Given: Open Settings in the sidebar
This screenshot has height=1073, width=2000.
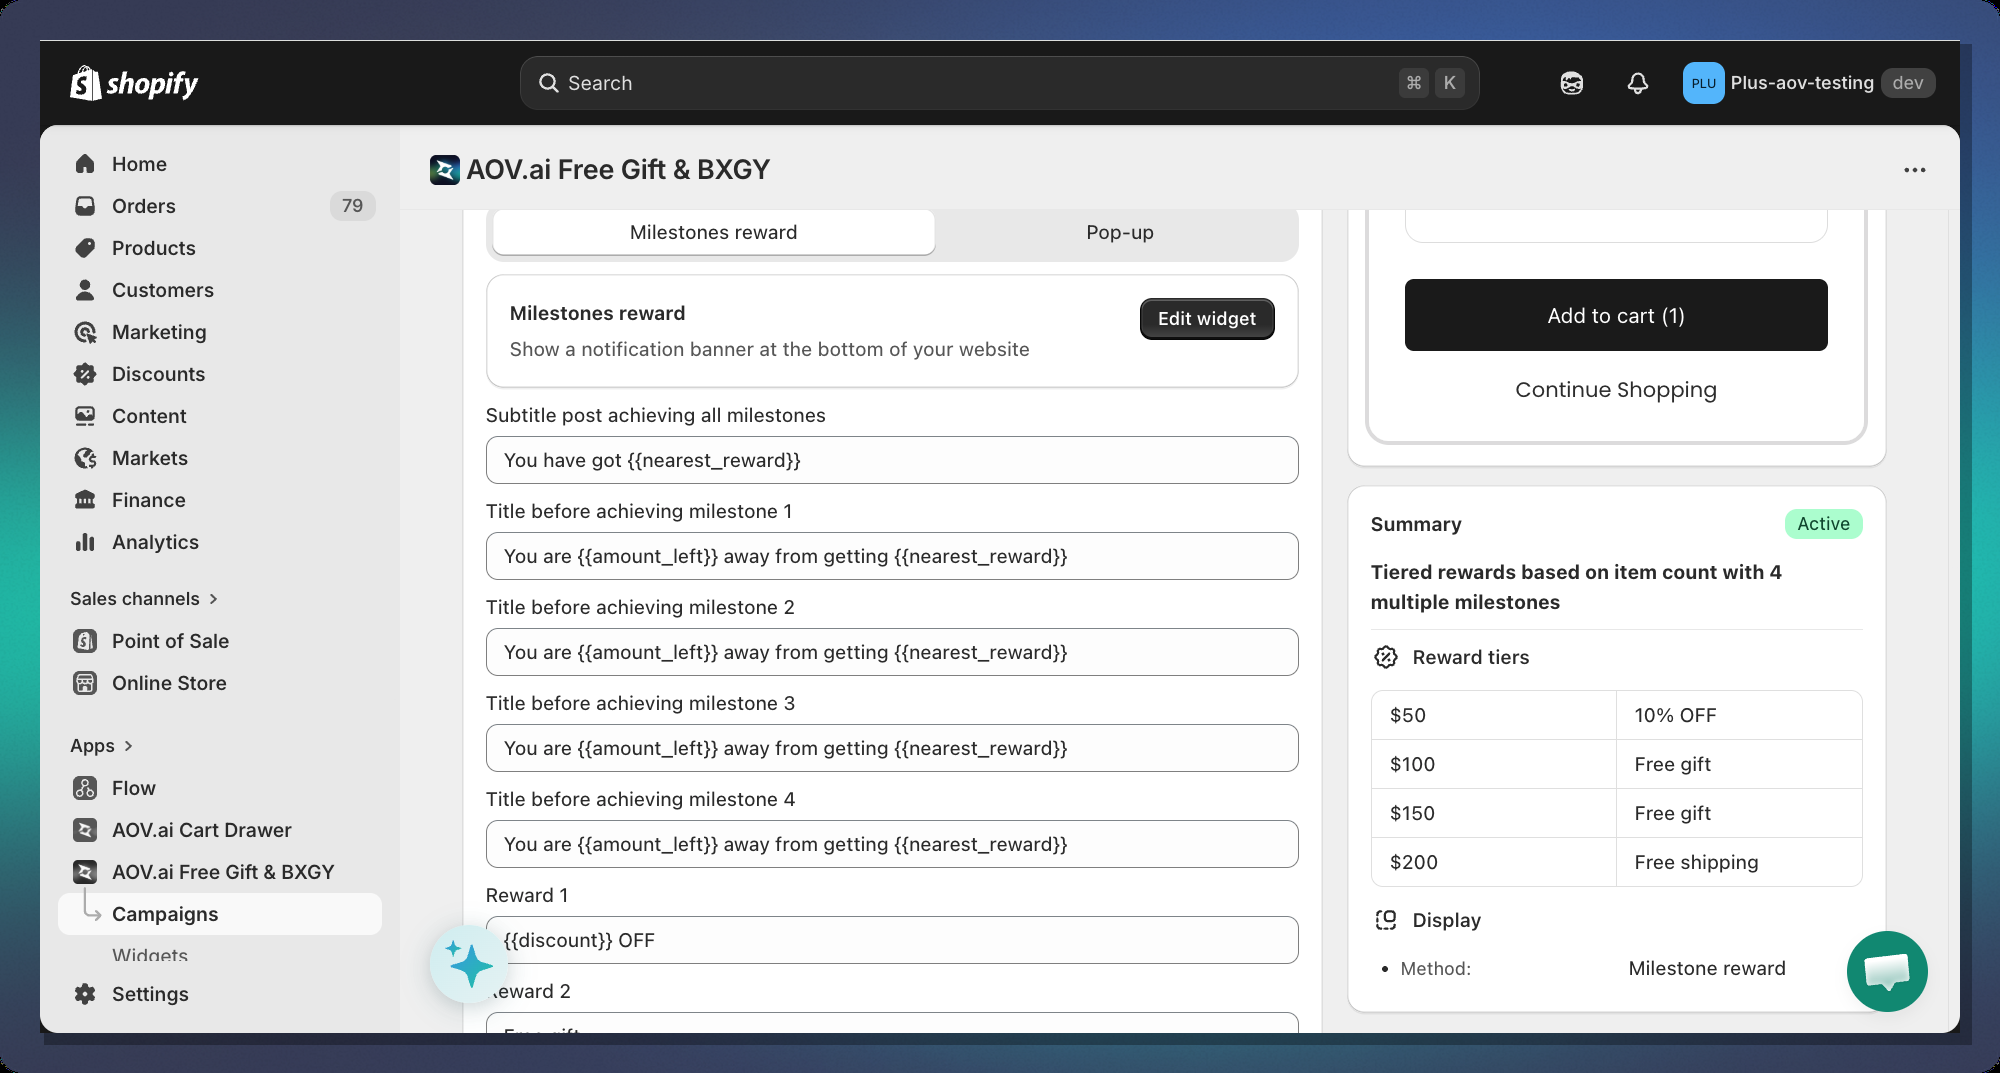Looking at the screenshot, I should pos(150,994).
